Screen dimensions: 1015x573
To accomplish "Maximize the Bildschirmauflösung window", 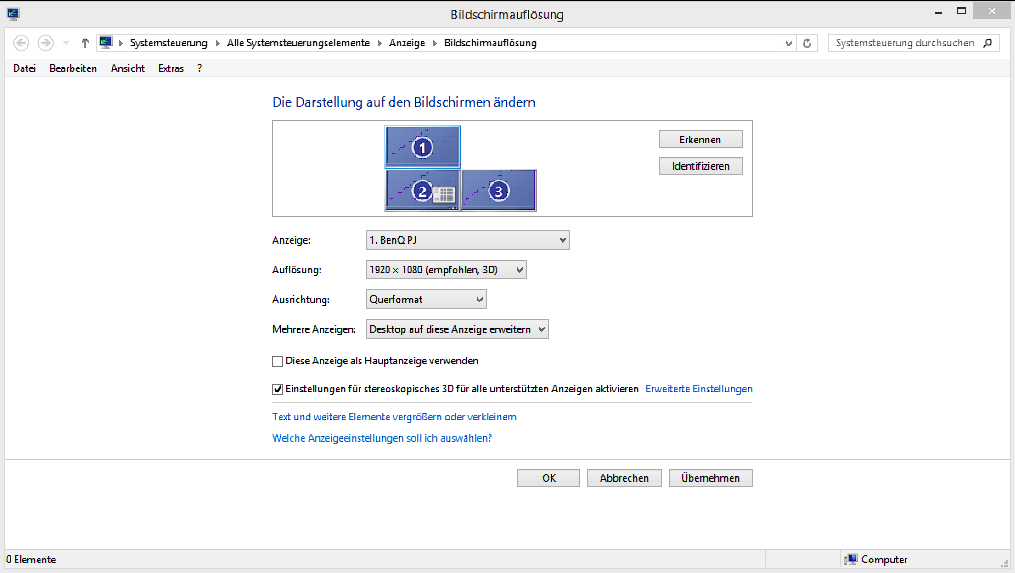I will point(961,11).
